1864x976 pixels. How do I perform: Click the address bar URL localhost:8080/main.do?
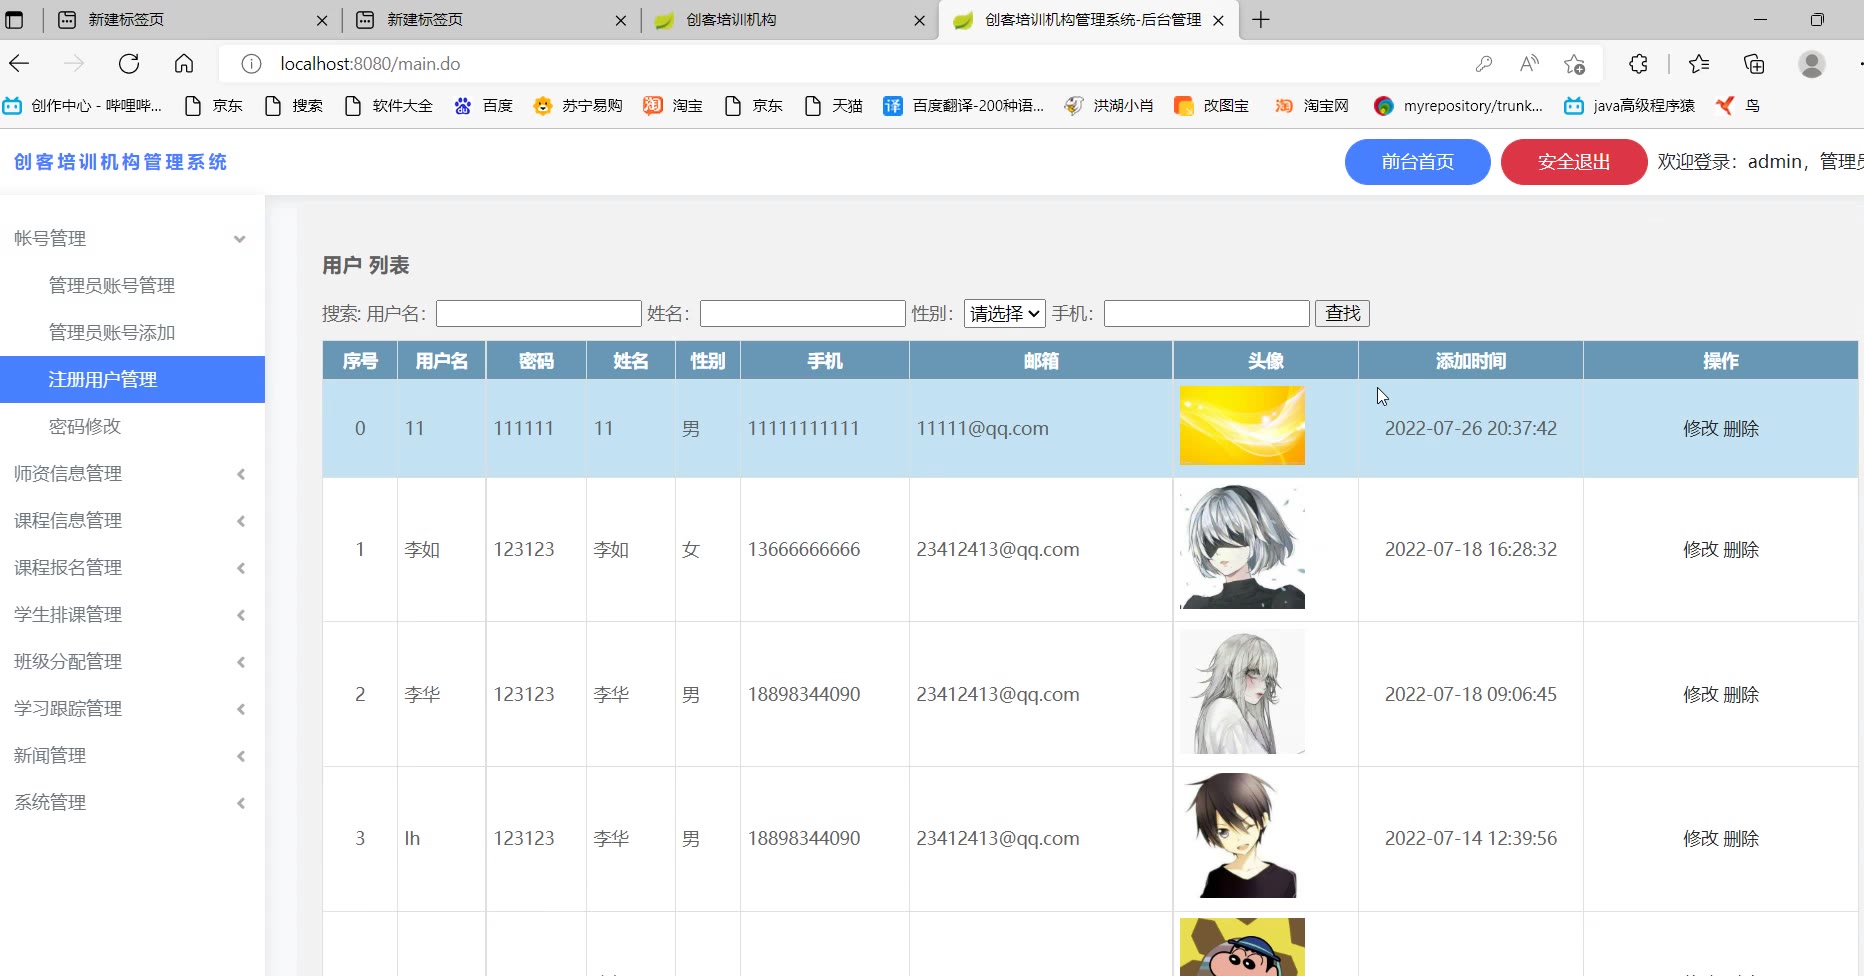(370, 64)
